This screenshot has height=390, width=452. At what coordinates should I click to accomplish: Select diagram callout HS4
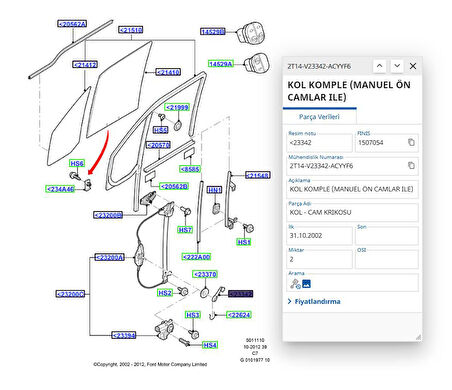click(x=210, y=345)
